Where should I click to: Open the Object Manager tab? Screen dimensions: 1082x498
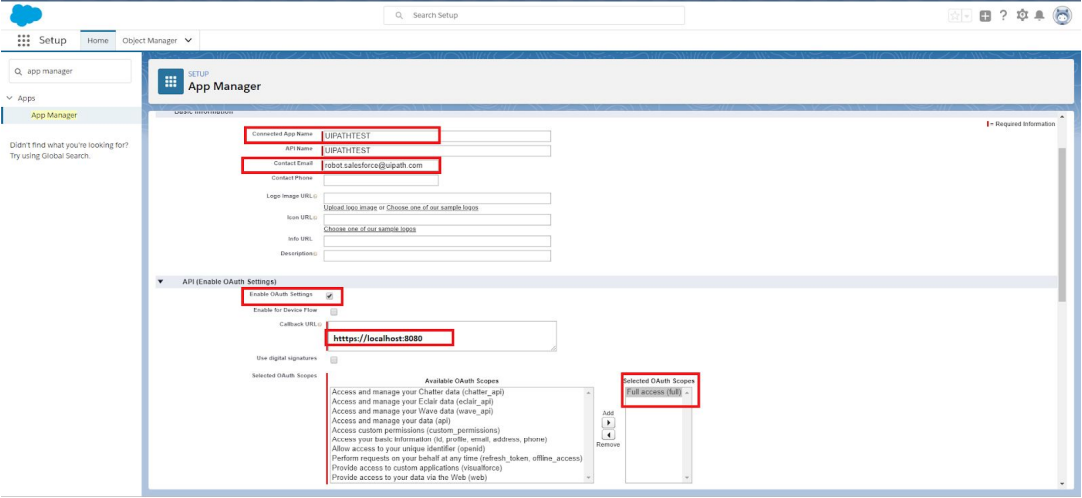pos(149,41)
